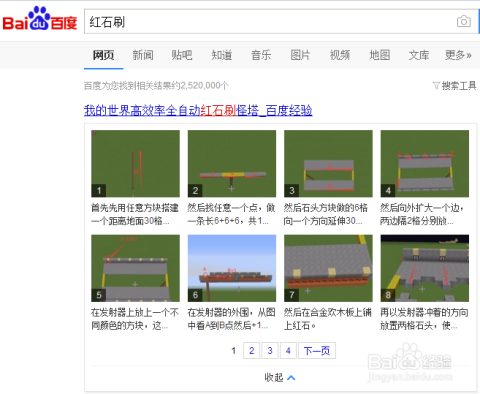
Task: Go to page 3 of steps
Action: tap(270, 351)
